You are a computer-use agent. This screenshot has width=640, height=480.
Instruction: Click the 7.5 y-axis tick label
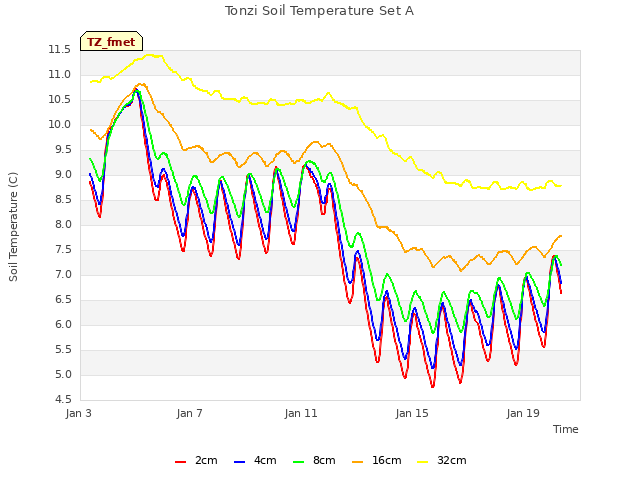(62, 250)
